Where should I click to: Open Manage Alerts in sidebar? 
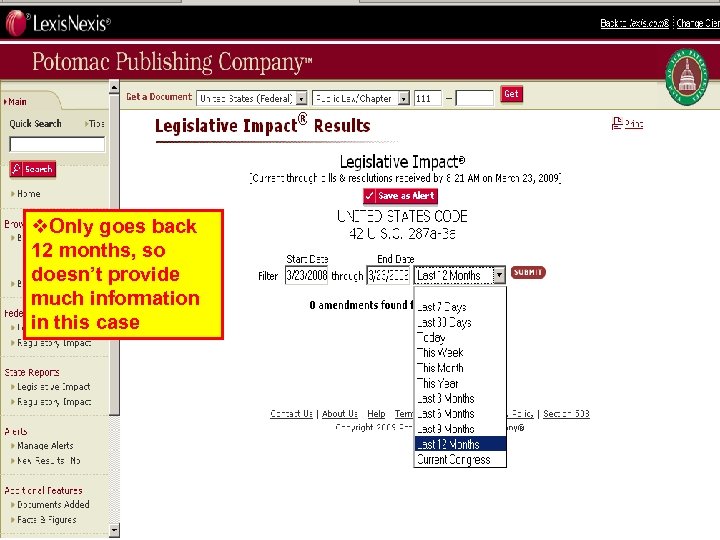45,445
